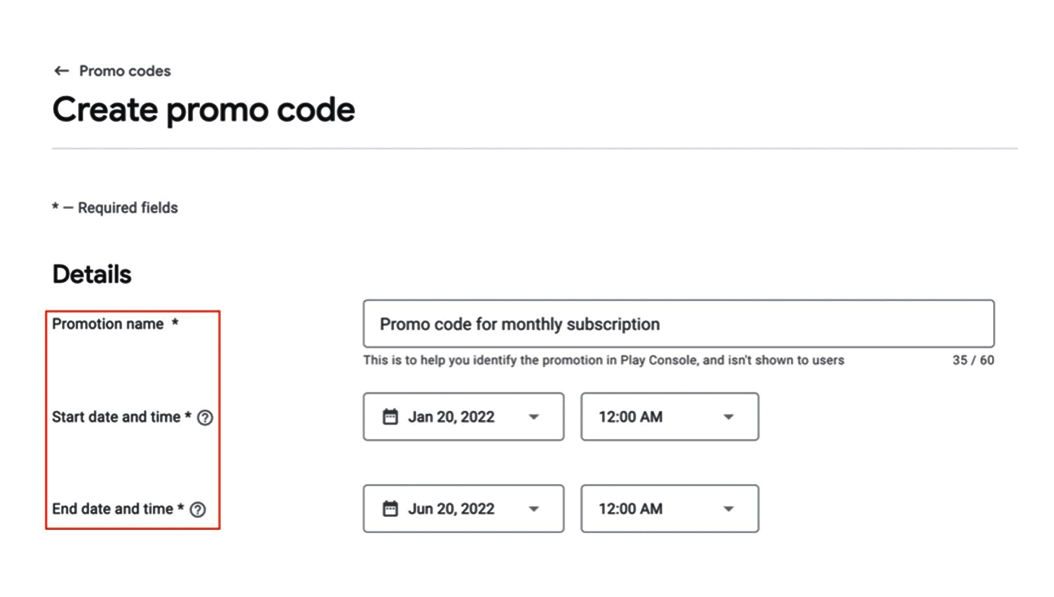Open the end time 12:00 AM dropdown arrow
This screenshot has height=597, width=1054.
[x=728, y=509]
